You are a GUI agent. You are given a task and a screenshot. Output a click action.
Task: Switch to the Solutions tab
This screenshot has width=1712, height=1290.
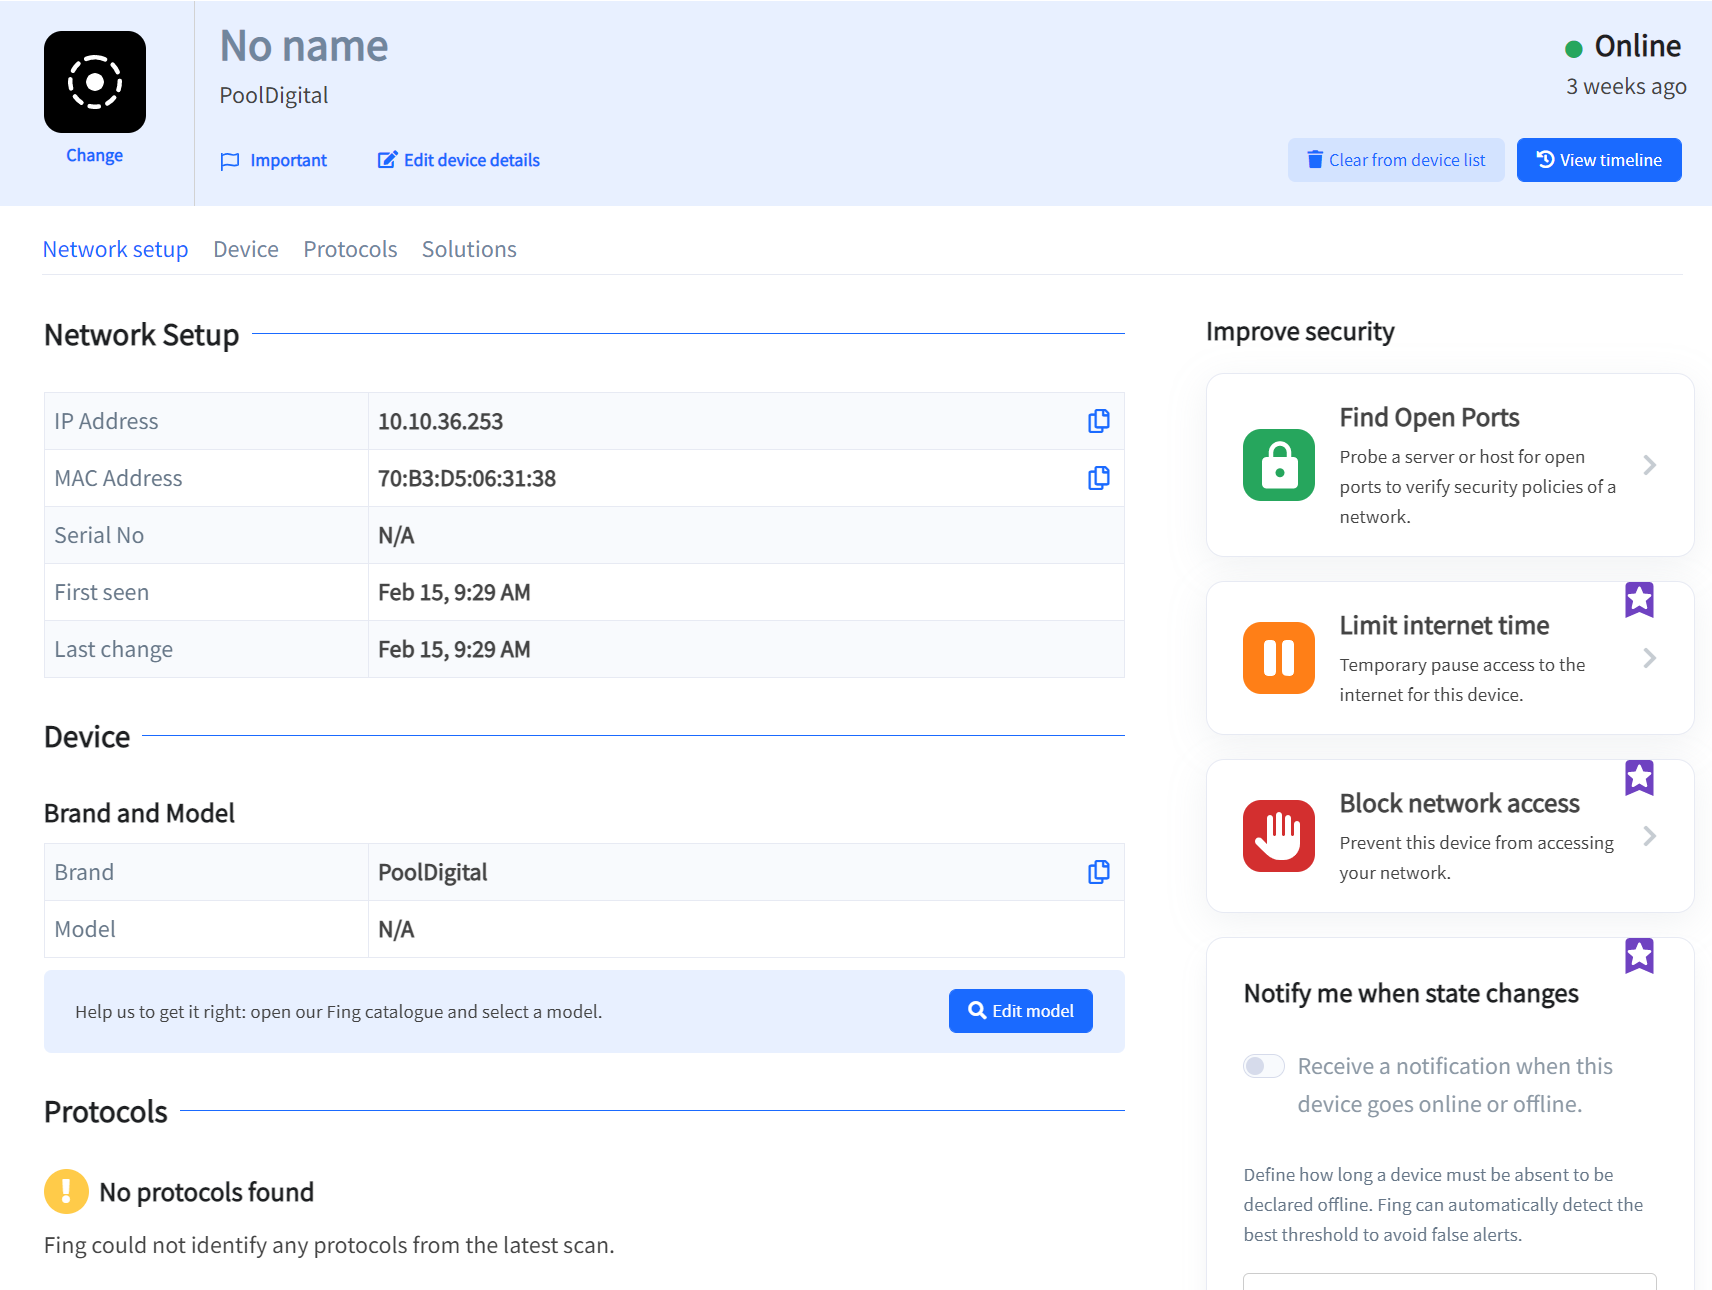click(469, 249)
